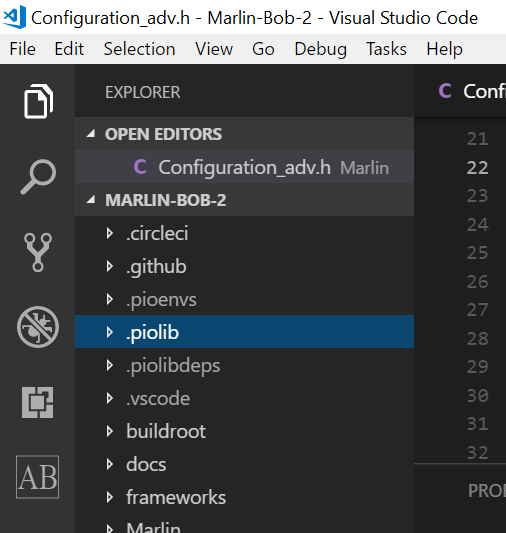This screenshot has height=533, width=506.
Task: Click the AB icon in activity bar
Action: pos(37,477)
